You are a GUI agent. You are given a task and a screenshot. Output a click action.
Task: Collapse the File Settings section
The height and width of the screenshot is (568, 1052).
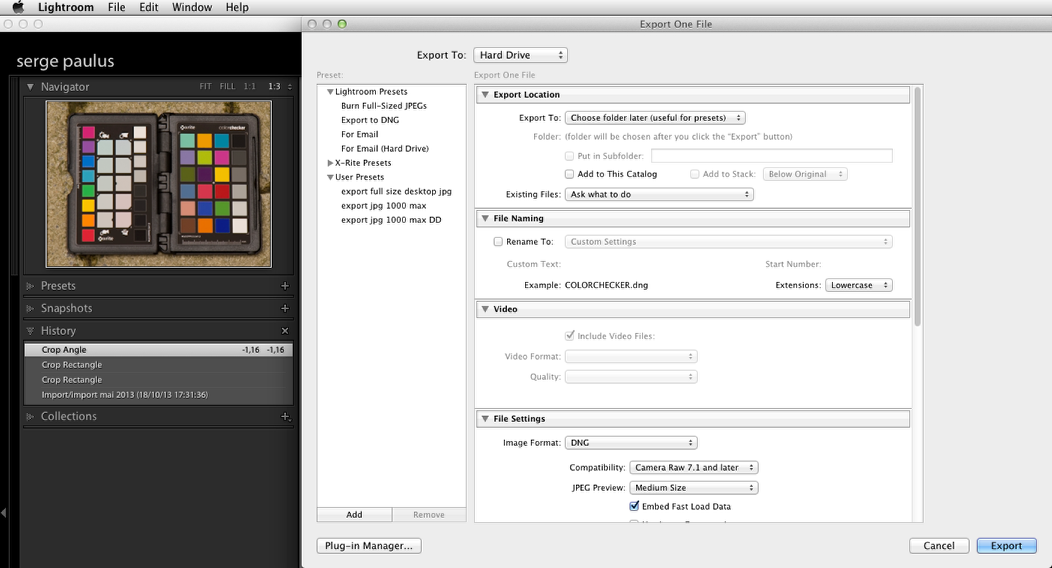(x=485, y=418)
